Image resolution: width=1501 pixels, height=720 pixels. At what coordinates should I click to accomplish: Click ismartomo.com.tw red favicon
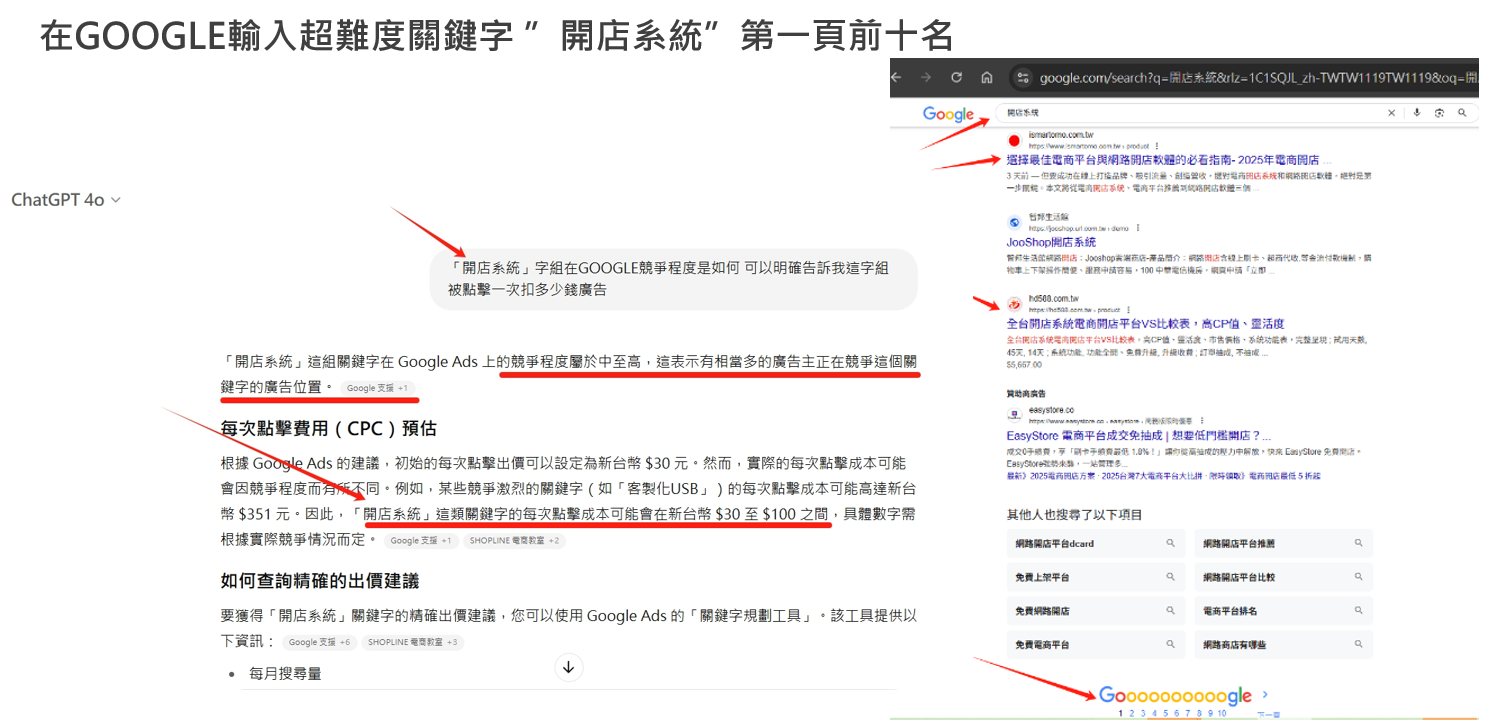(1013, 140)
